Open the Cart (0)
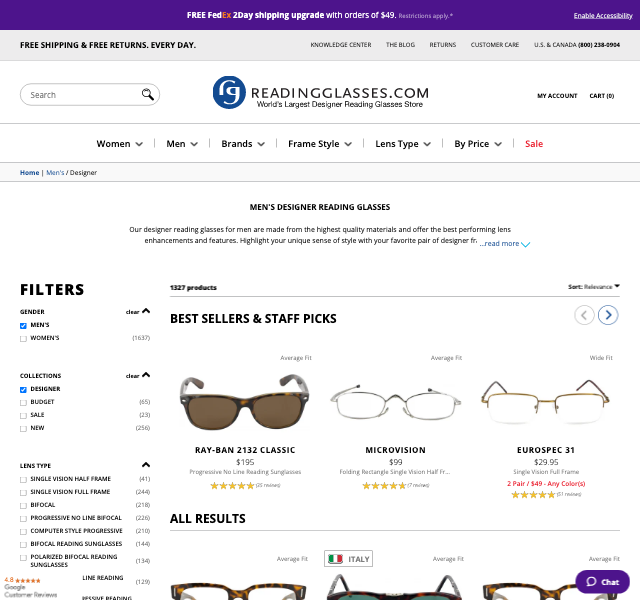The height and width of the screenshot is (600, 640). coord(602,96)
